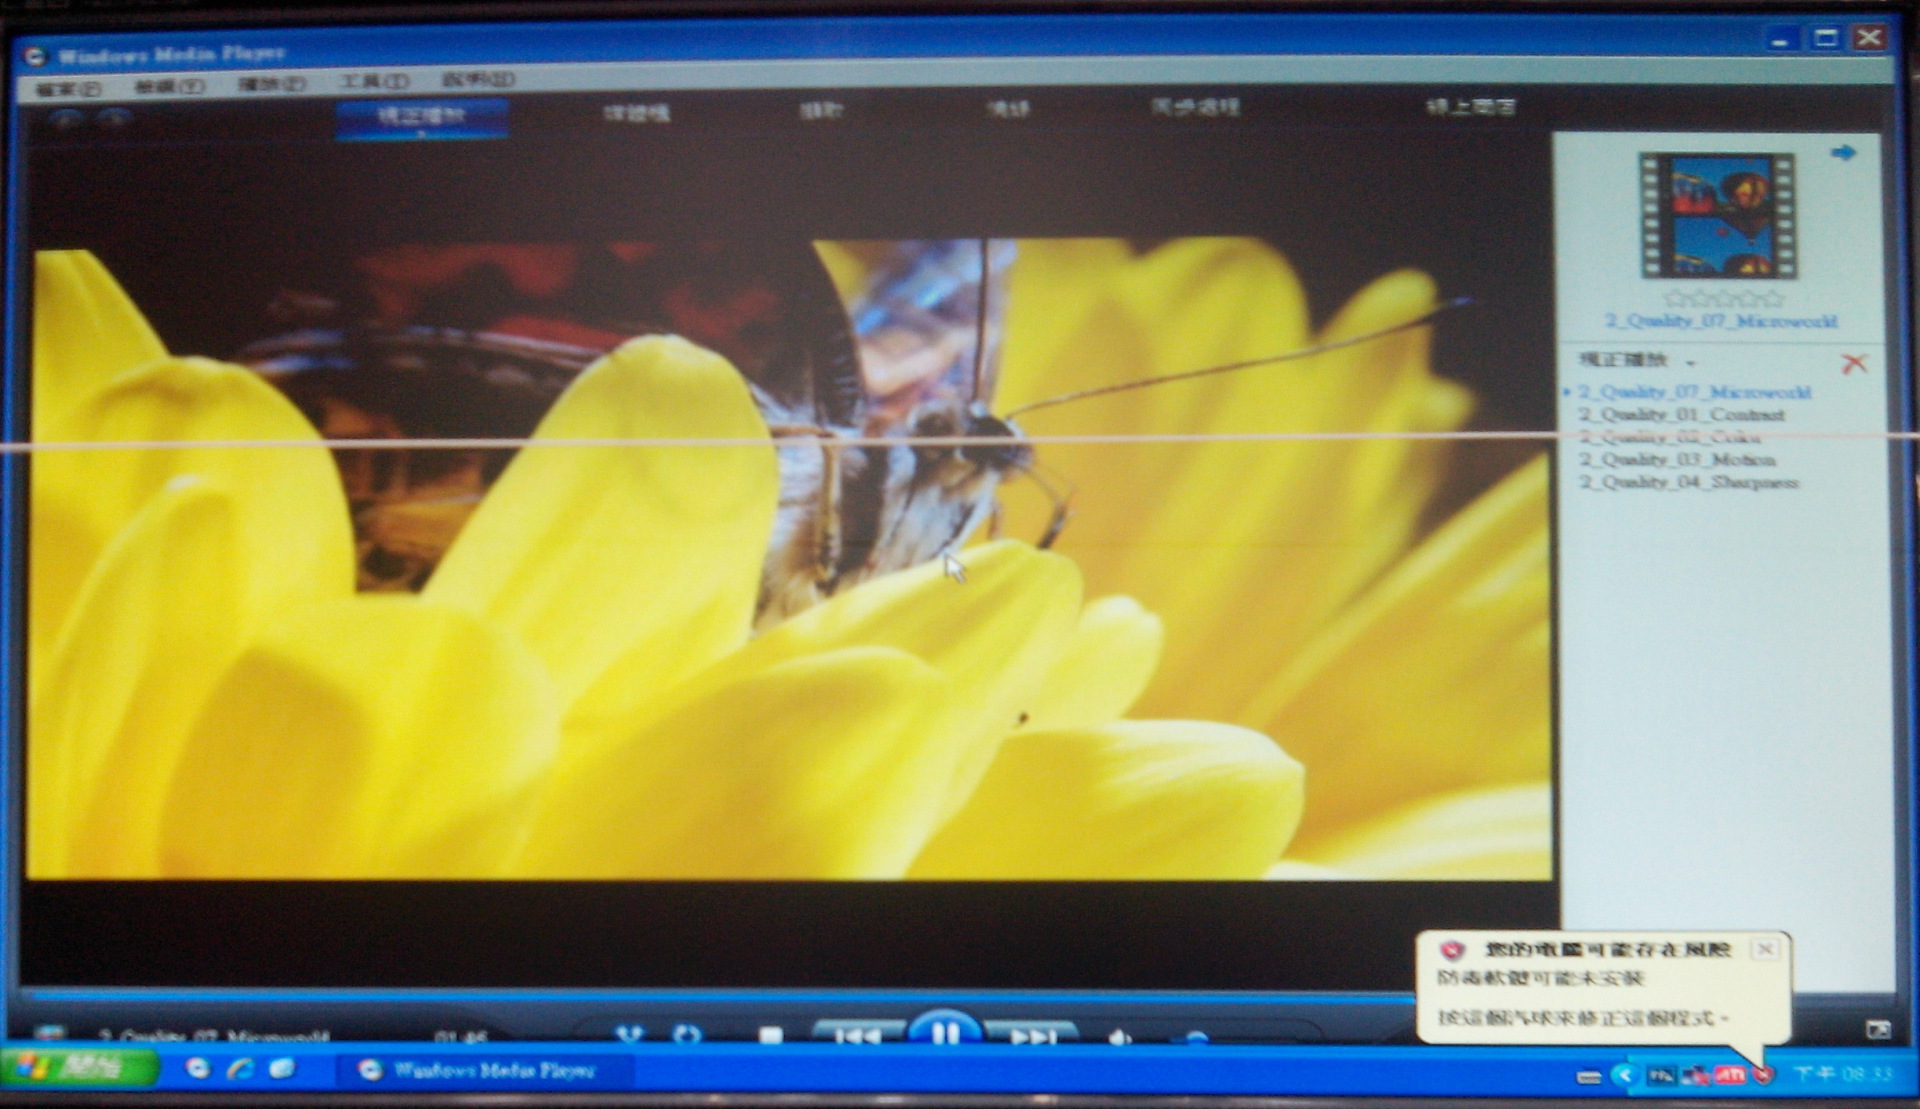Switch to the 燒錄 burn tab
This screenshot has width=1920, height=1109.
point(1007,108)
